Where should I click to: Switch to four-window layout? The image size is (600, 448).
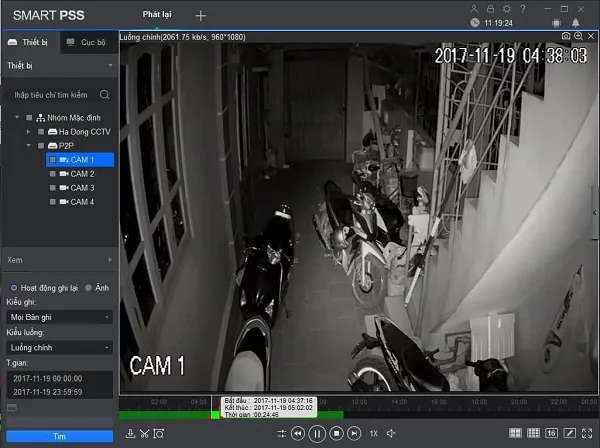point(515,433)
